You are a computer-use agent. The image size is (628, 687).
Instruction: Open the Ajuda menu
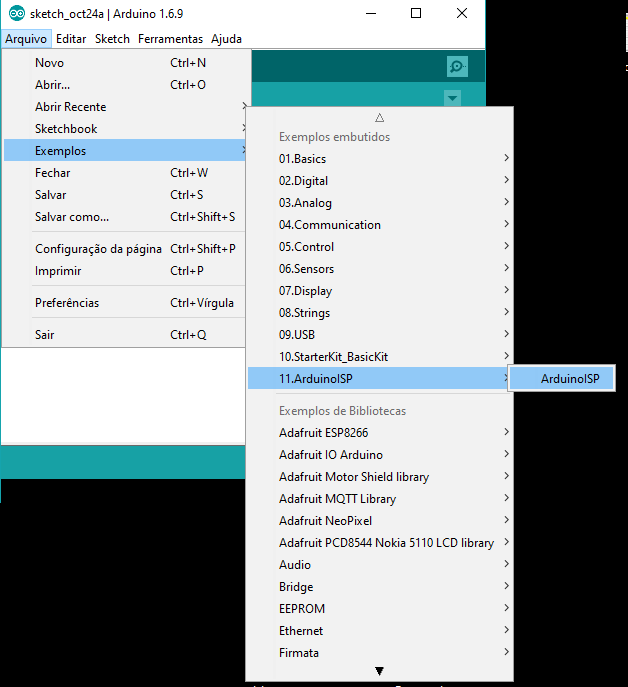pyautogui.click(x=226, y=39)
